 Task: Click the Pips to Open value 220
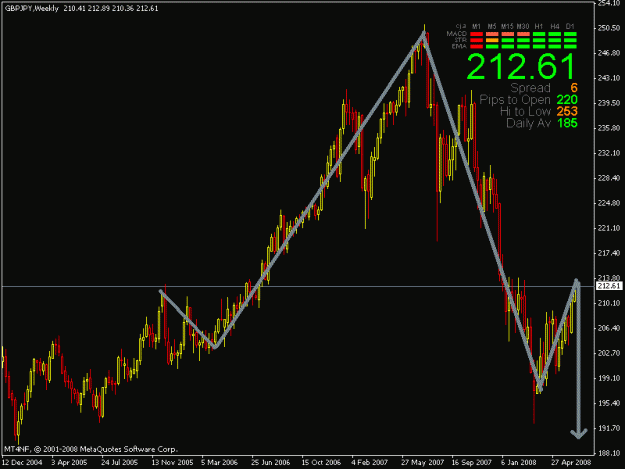[x=567, y=100]
